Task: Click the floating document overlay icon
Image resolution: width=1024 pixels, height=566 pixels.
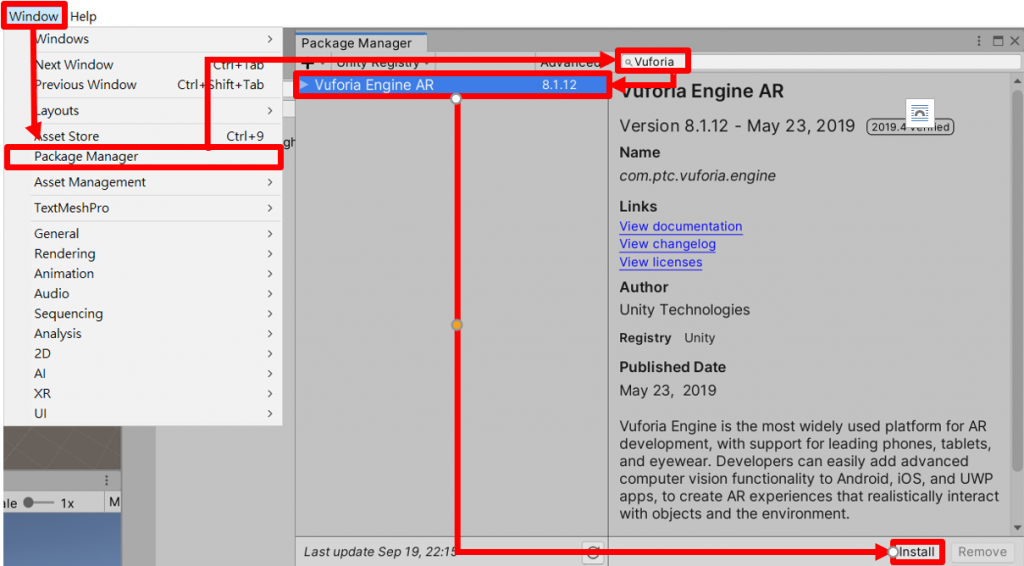Action: (x=920, y=113)
